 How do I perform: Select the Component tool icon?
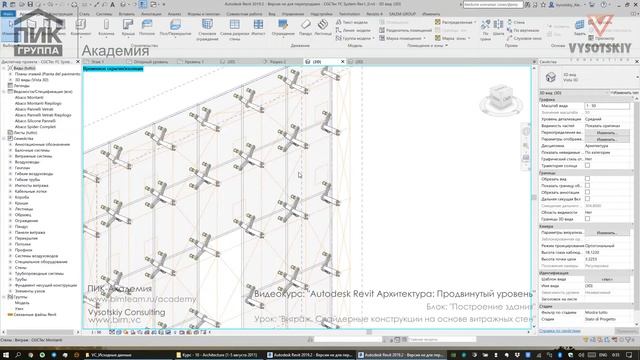point(81,24)
